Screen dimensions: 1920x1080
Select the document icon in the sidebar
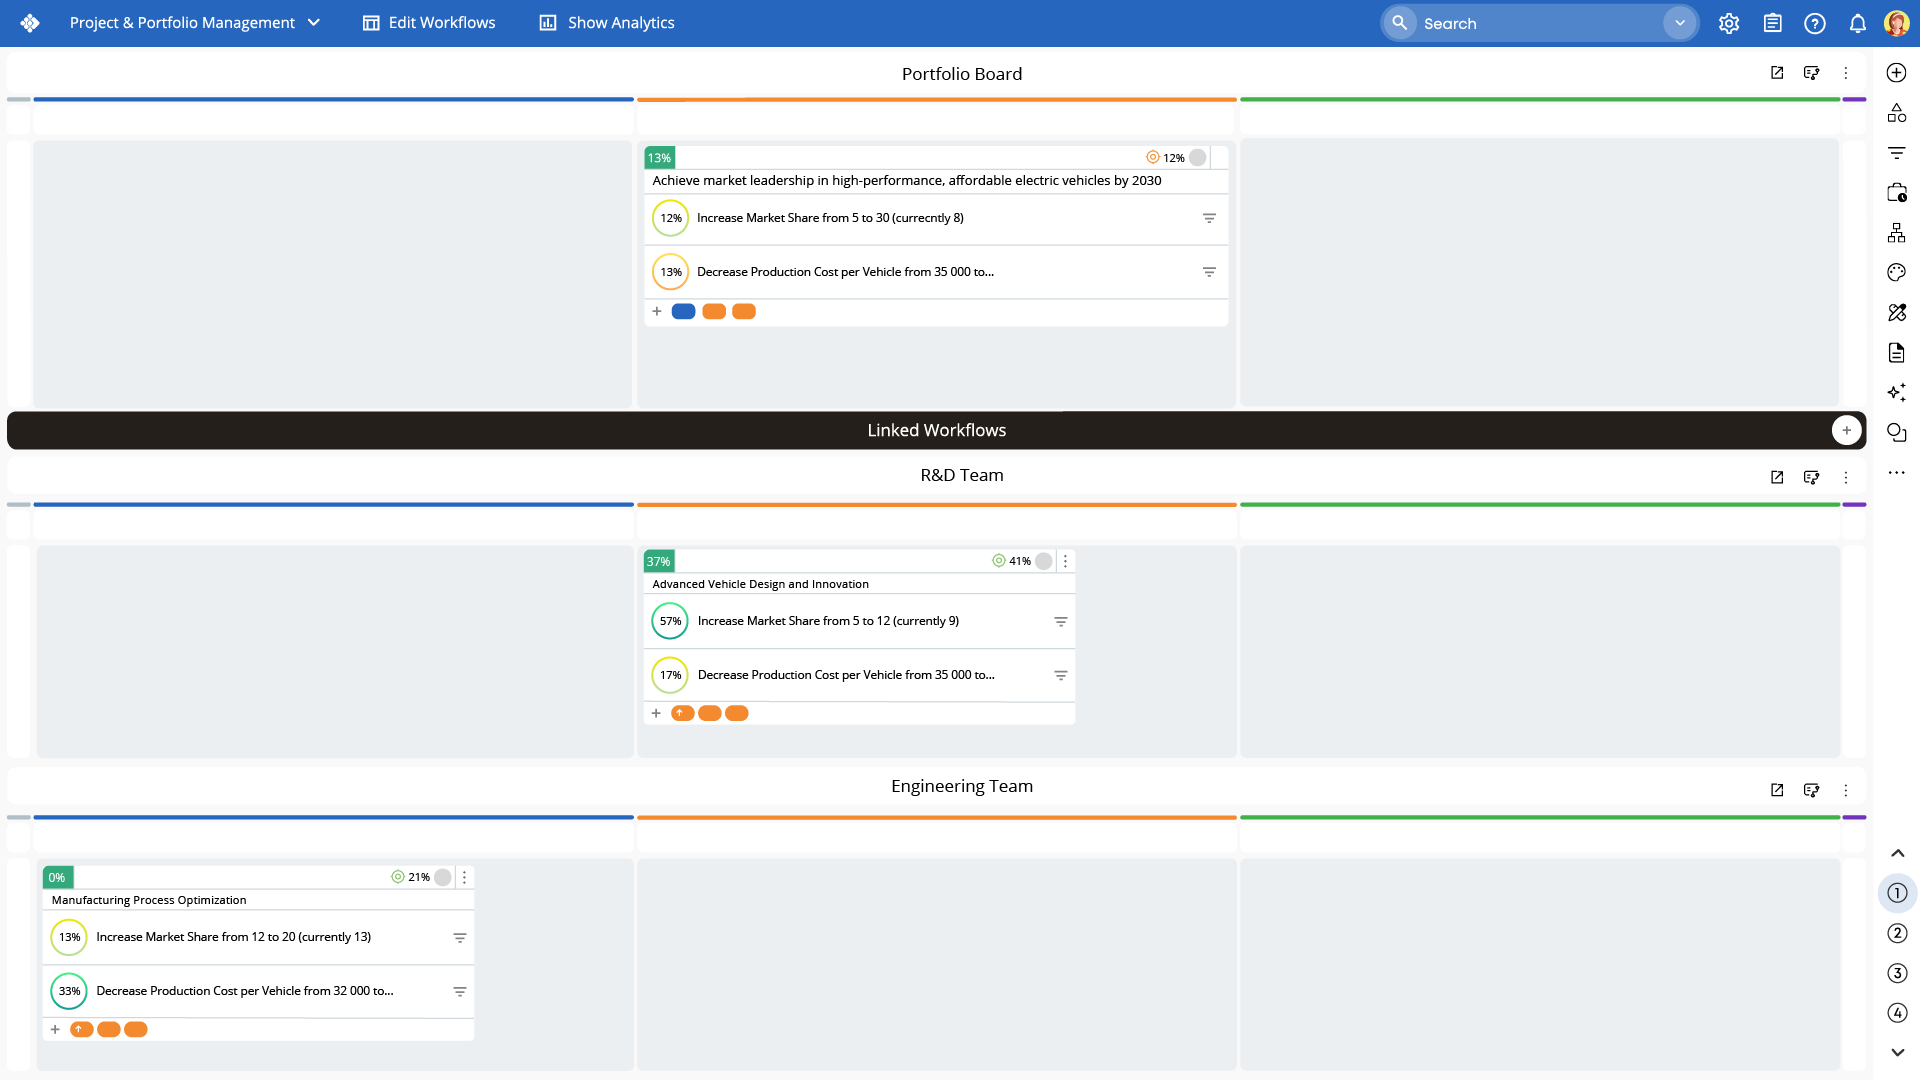click(1897, 352)
